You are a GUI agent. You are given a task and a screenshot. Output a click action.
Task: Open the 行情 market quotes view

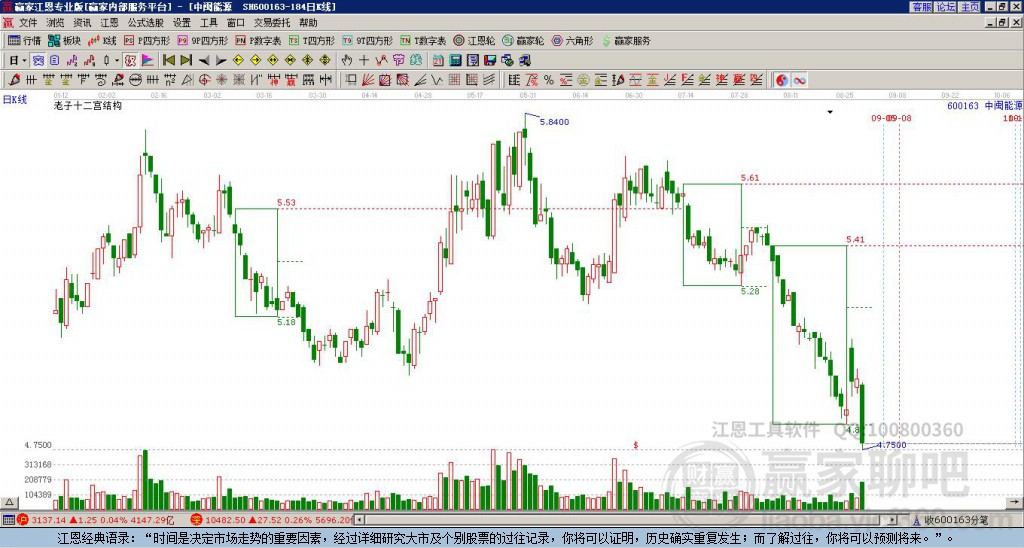pyautogui.click(x=24, y=40)
